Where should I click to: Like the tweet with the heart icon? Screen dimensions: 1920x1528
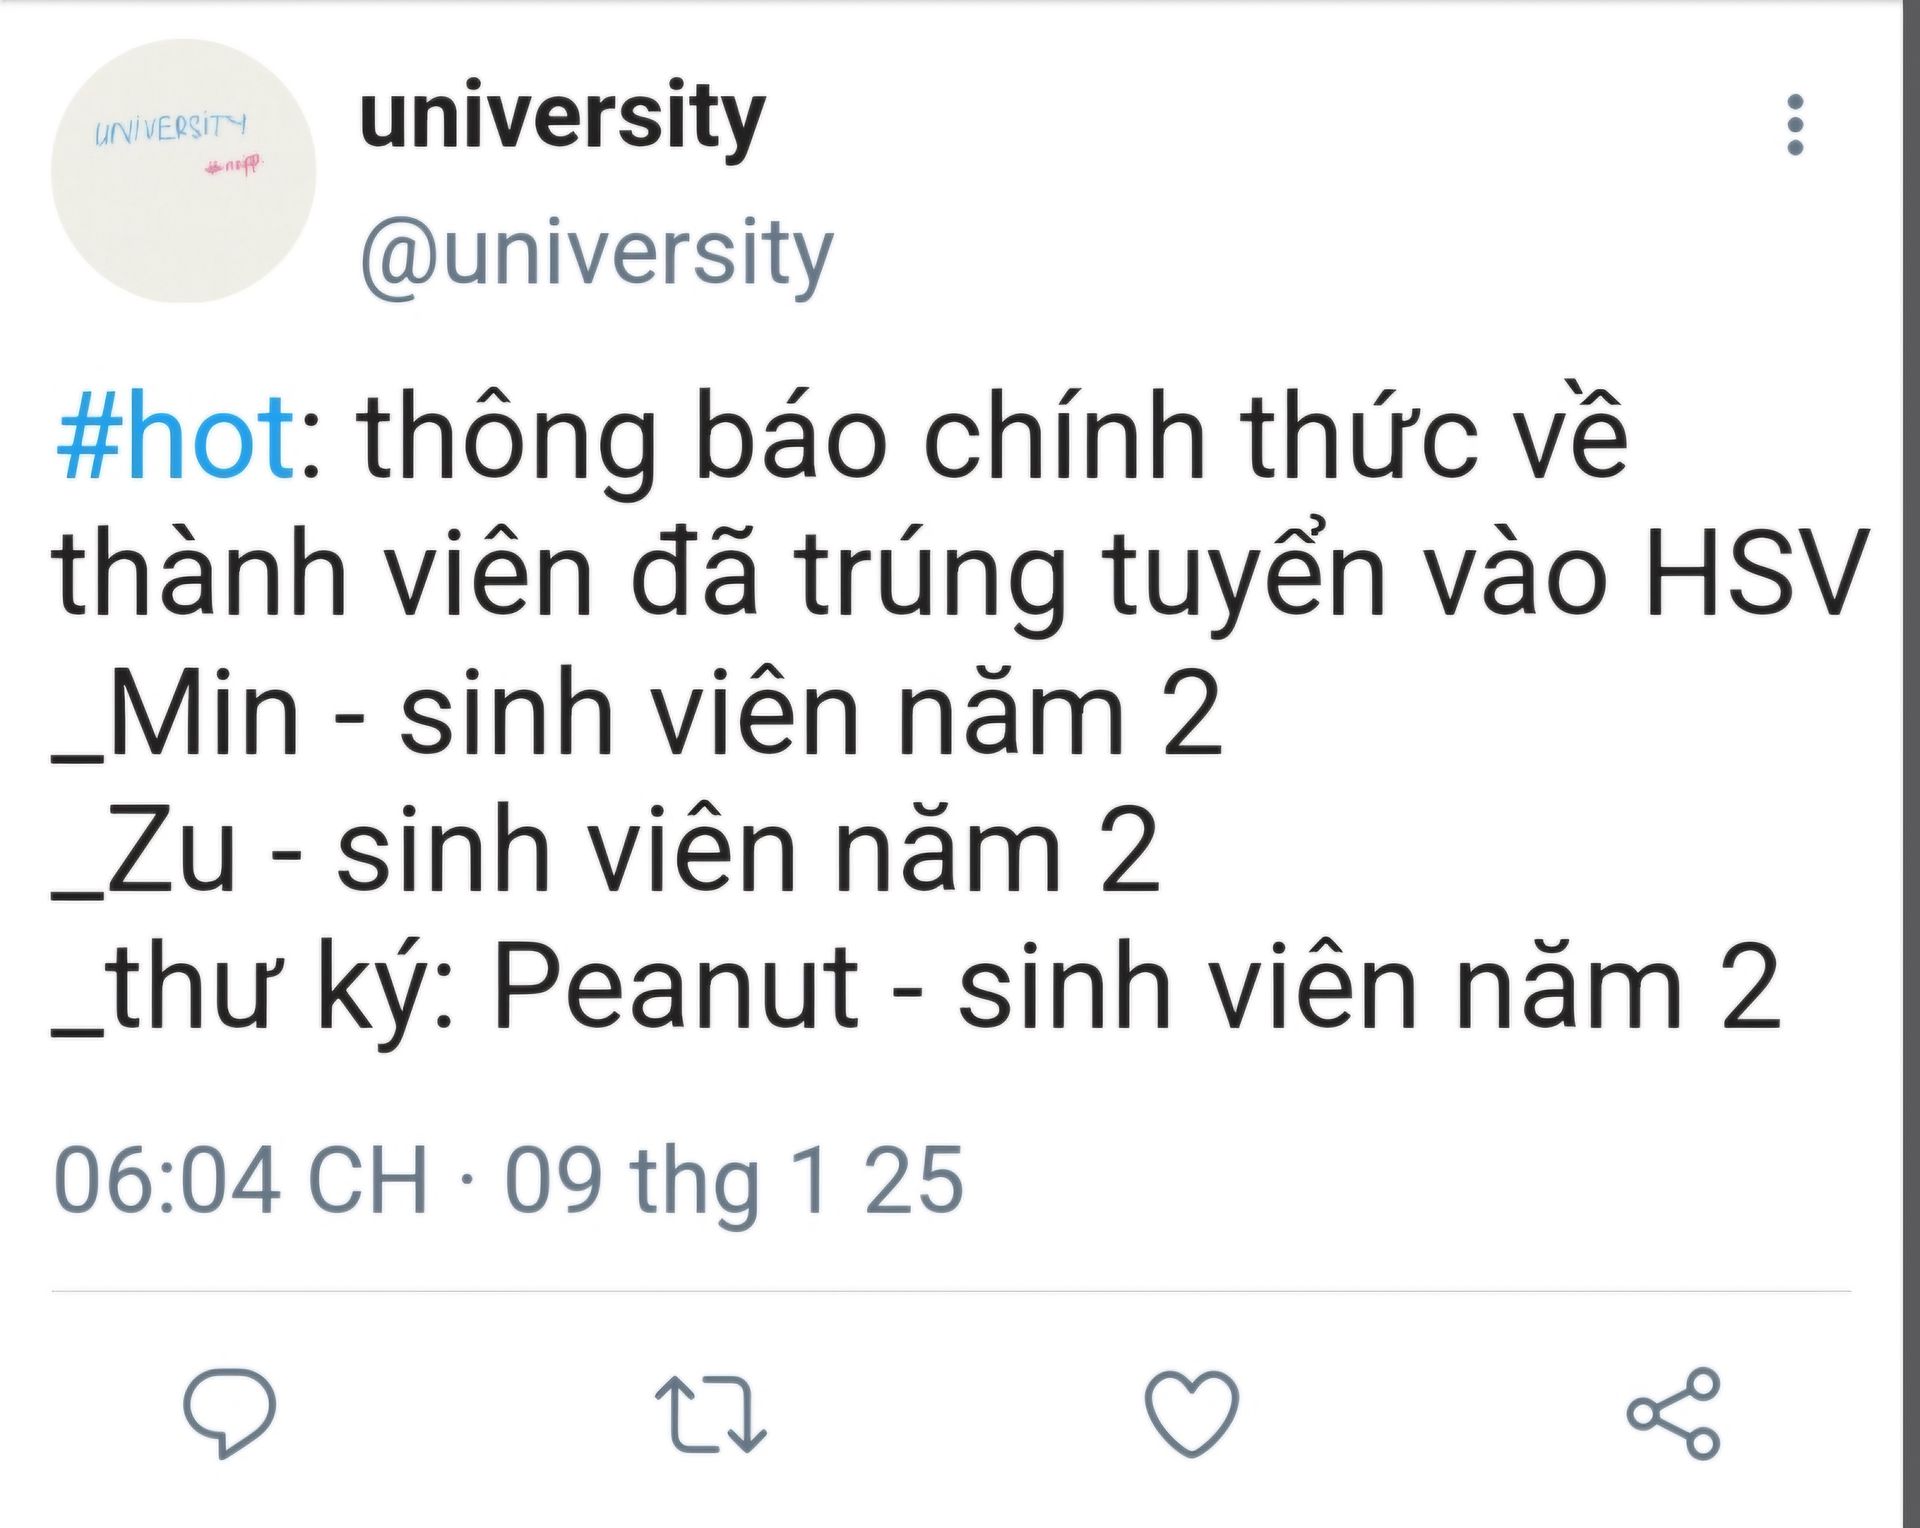pyautogui.click(x=1191, y=1412)
